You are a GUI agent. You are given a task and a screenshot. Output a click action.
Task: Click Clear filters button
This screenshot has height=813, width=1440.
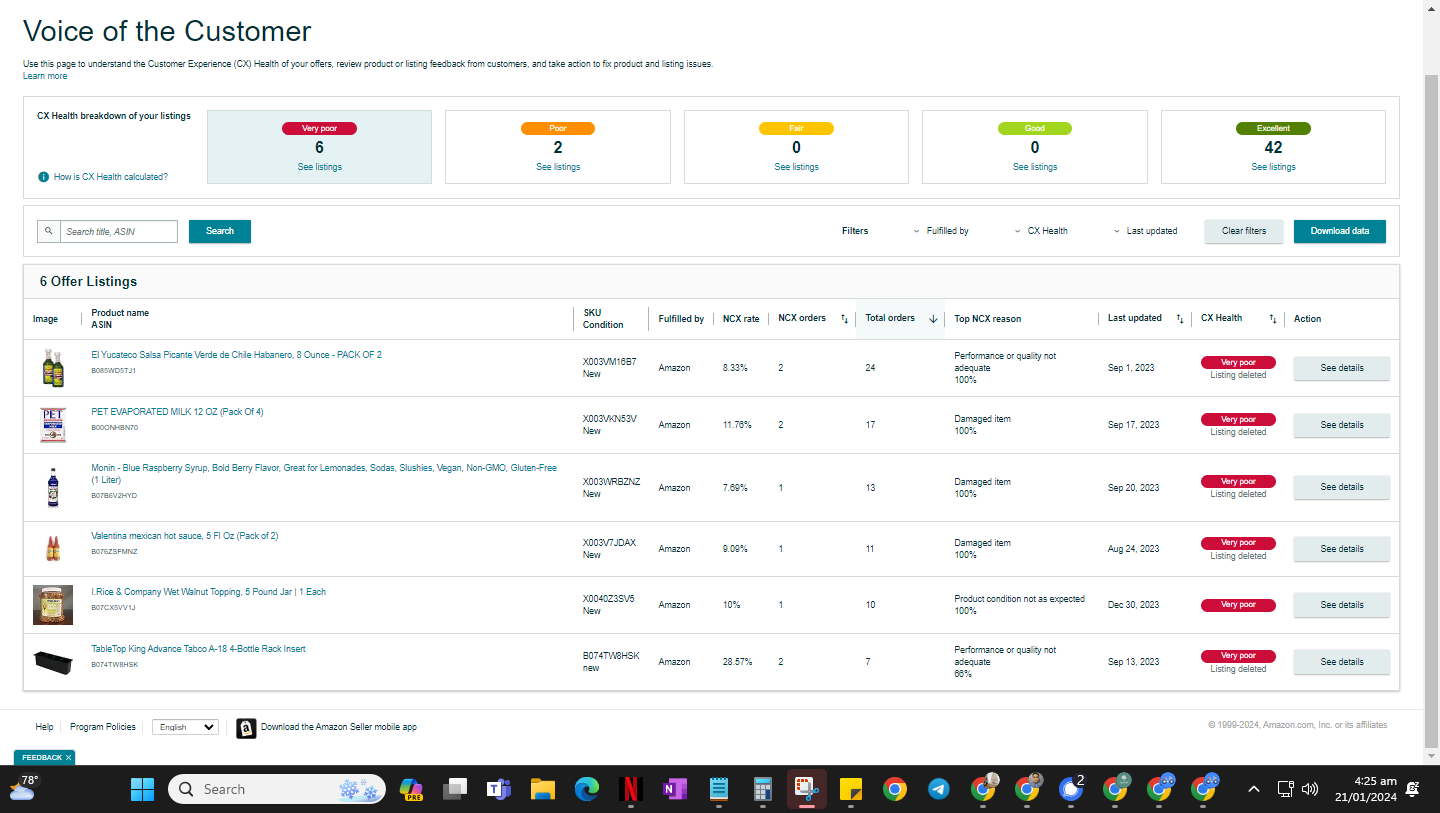(1244, 231)
